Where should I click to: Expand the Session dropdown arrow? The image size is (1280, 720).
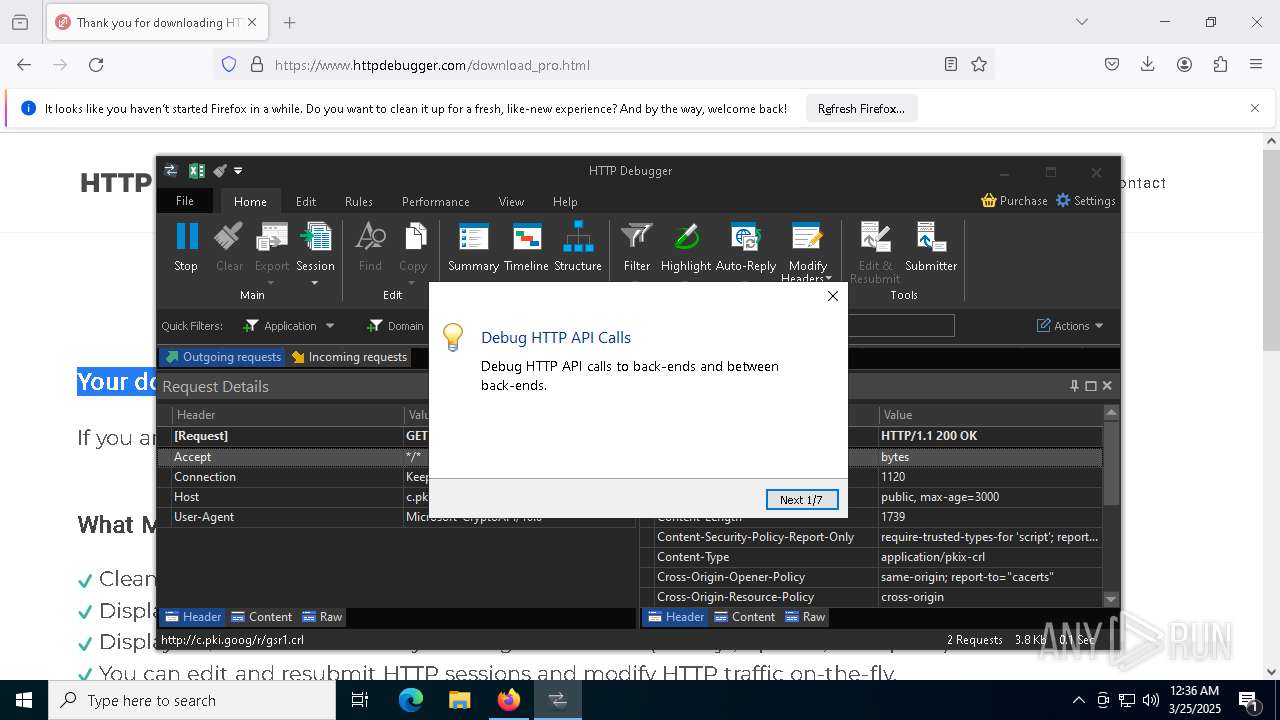(315, 283)
